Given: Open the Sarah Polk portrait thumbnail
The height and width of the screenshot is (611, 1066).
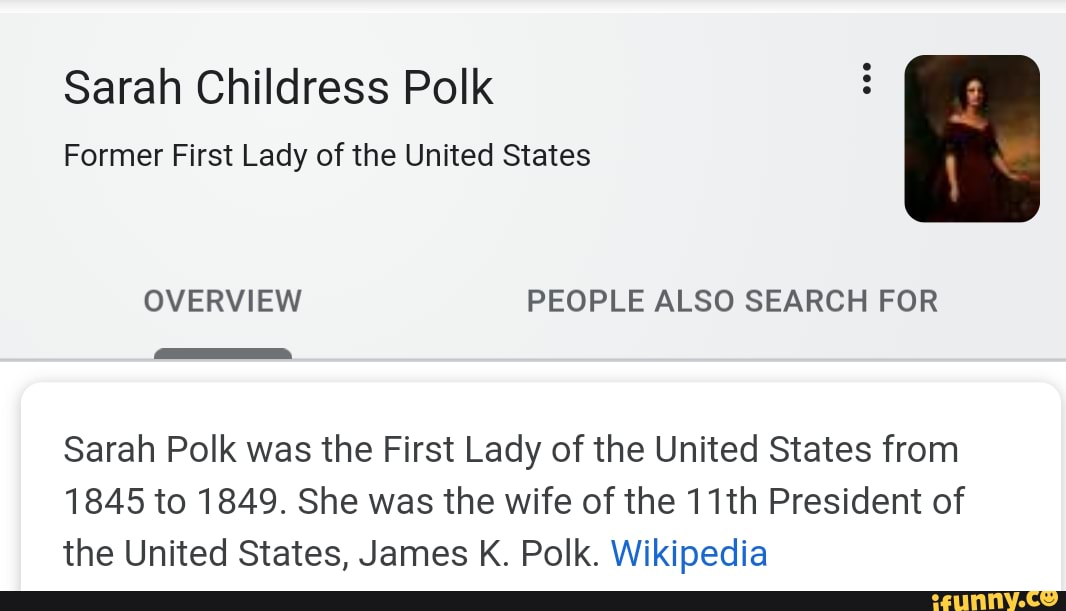Looking at the screenshot, I should coord(971,138).
